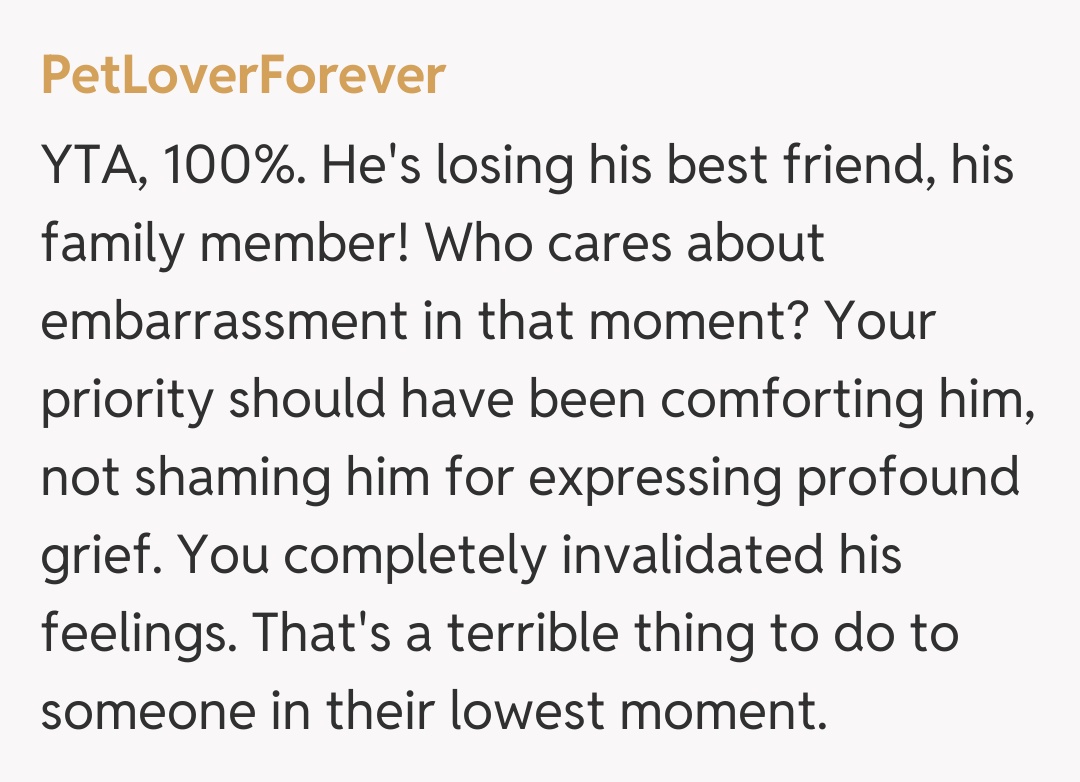Click the word "priority" in the comment
The image size is (1080, 782).
click(x=126, y=399)
